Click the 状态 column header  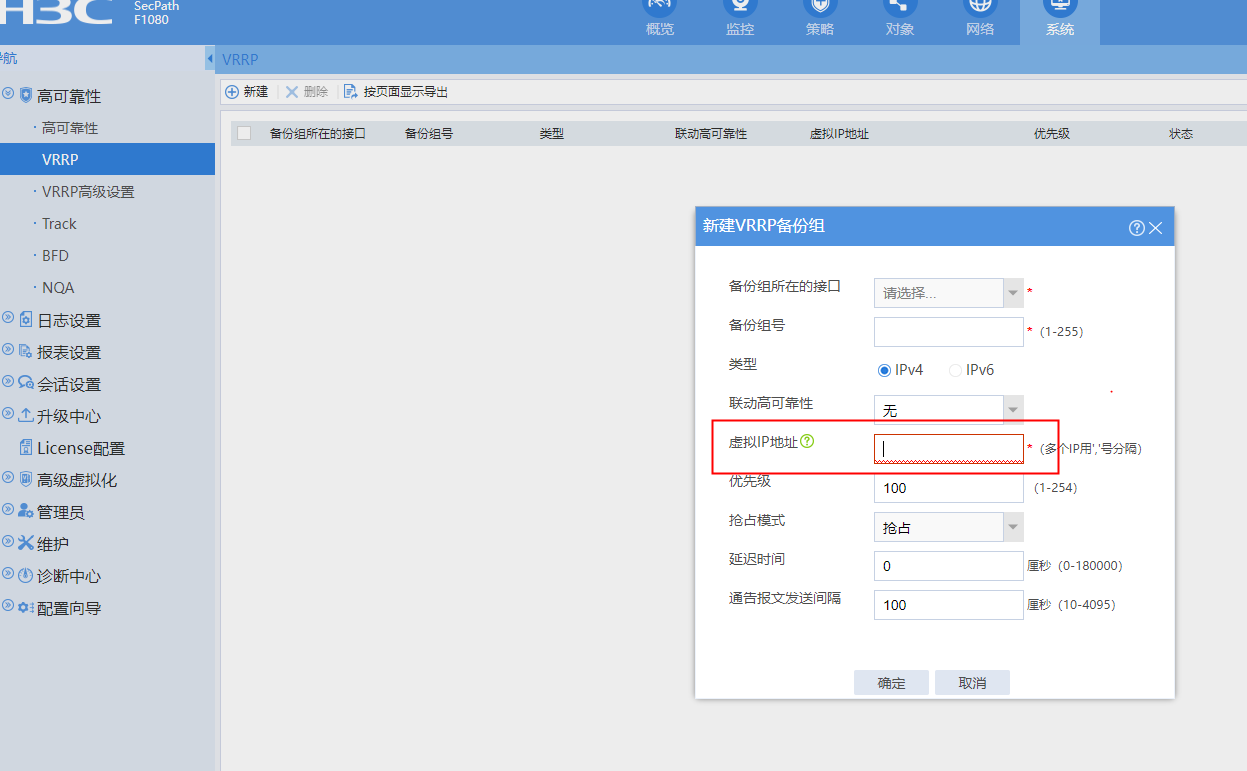(1181, 133)
